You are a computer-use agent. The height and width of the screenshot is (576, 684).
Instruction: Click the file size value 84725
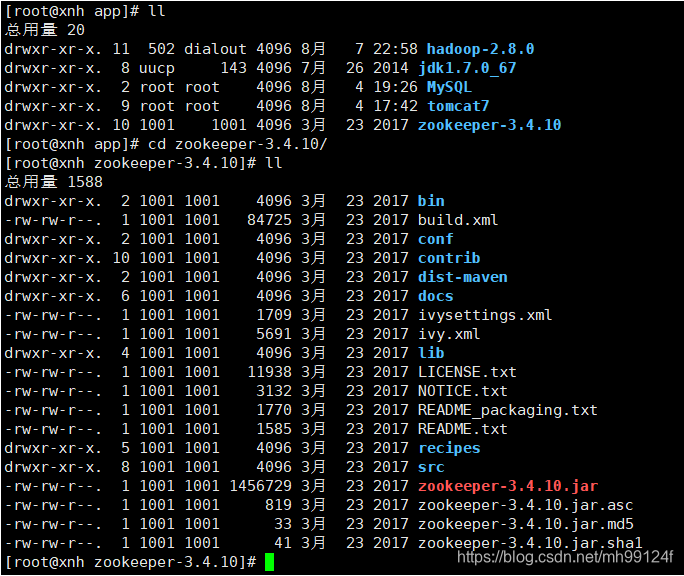click(x=269, y=220)
